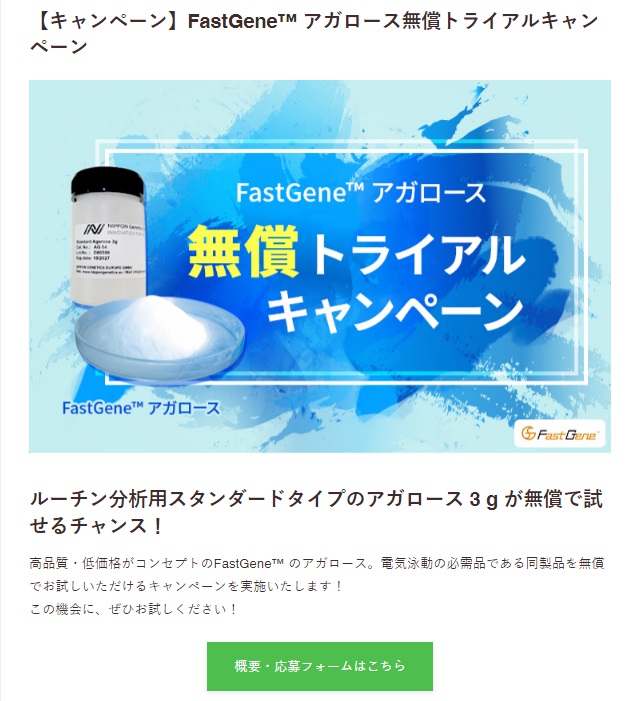
Task: Click the petri dish with white powder
Action: [160, 338]
